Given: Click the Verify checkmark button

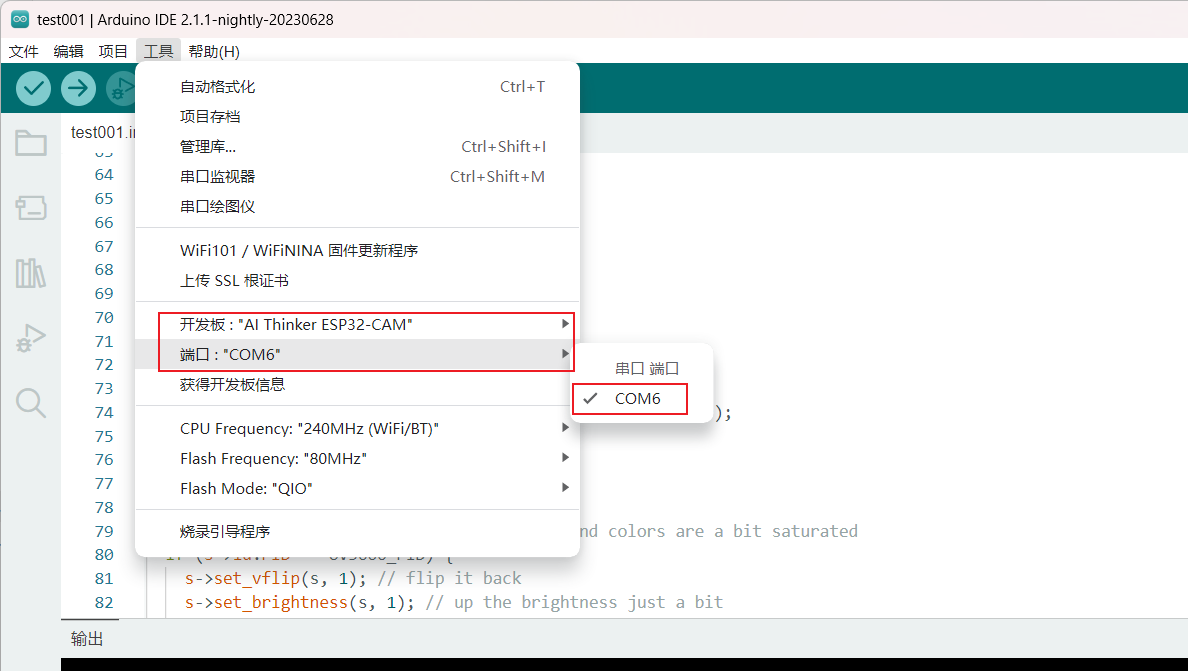Looking at the screenshot, I should pyautogui.click(x=33, y=89).
